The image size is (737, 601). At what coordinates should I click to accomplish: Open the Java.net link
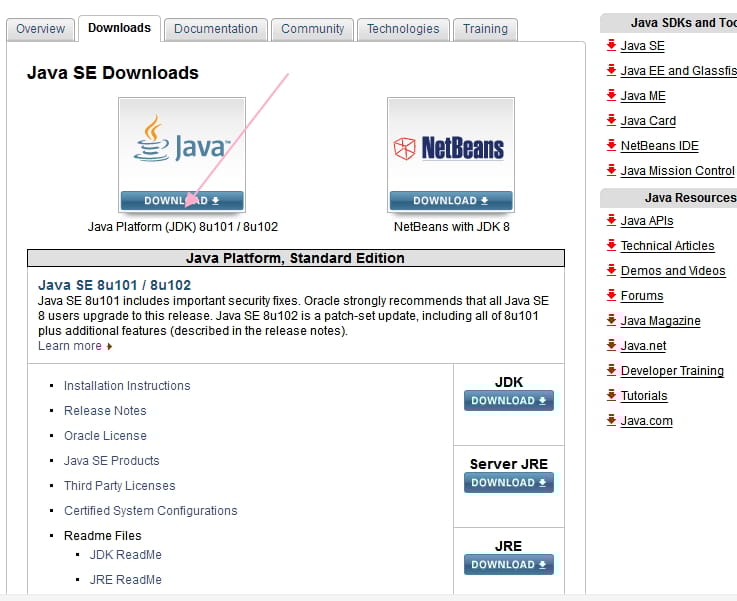(643, 346)
